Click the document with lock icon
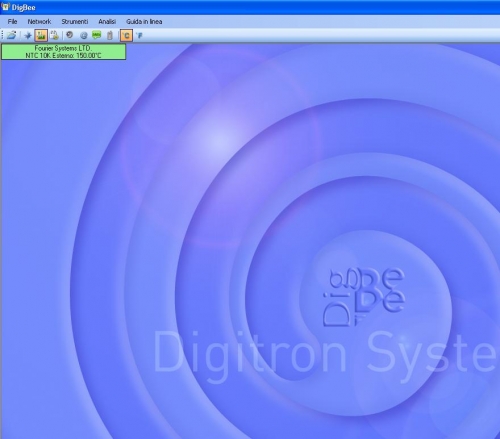Screen dimensions: 500x439 [54, 35]
